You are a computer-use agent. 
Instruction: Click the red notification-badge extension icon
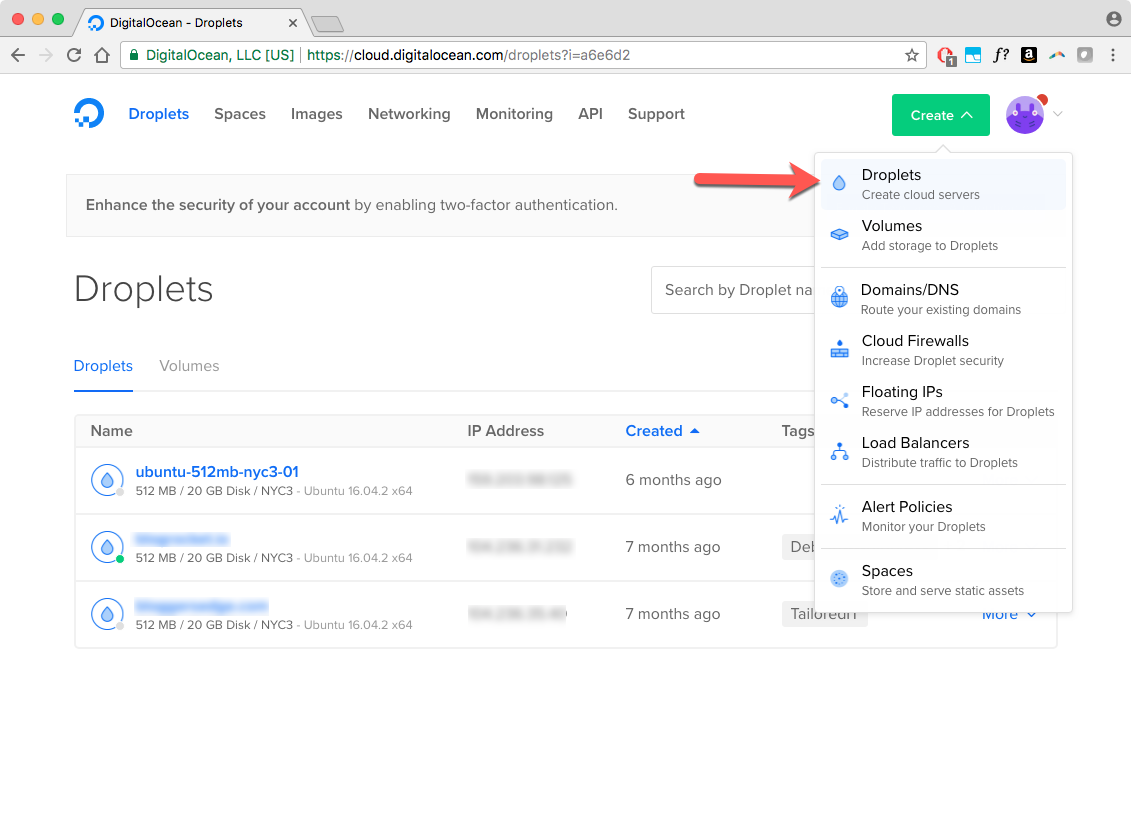[946, 56]
